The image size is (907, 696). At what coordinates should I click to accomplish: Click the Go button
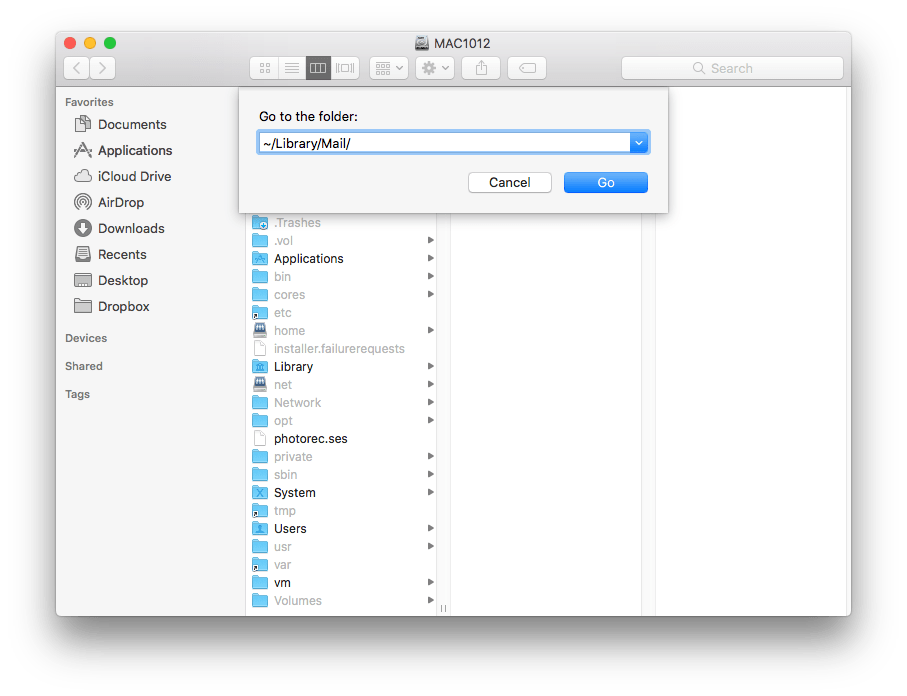(x=605, y=183)
